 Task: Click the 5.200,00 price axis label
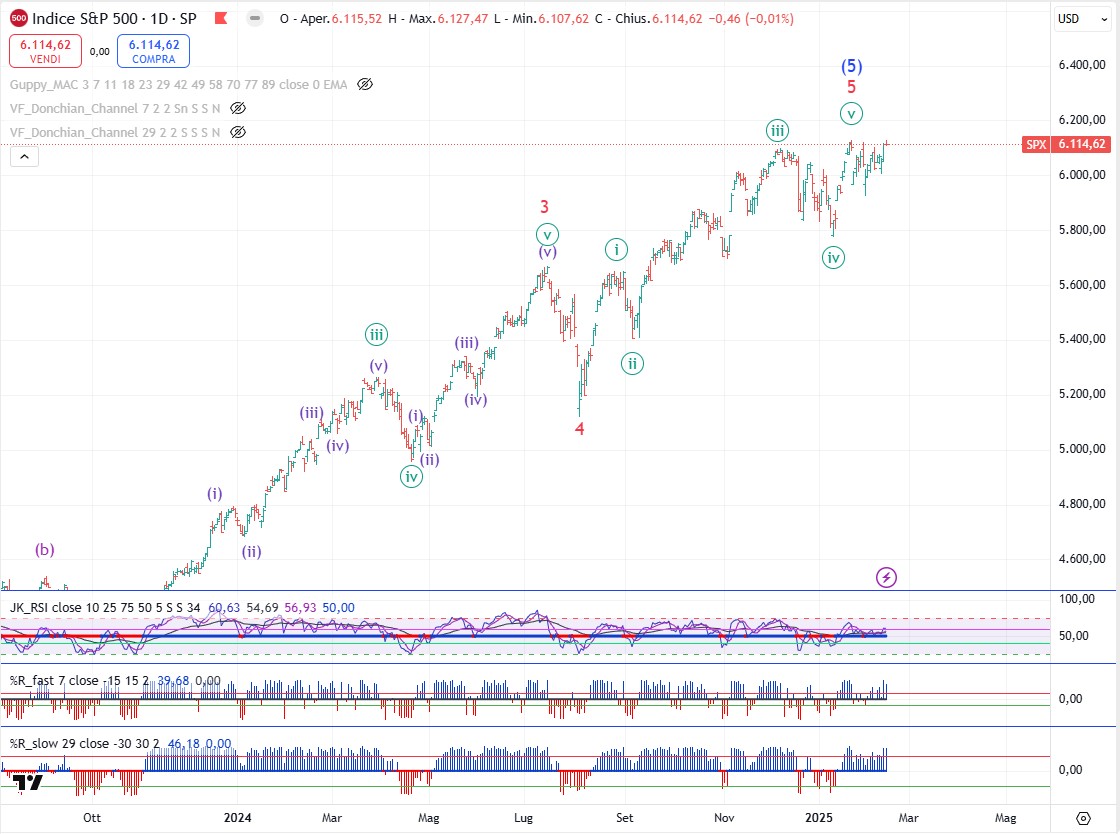coord(1082,394)
